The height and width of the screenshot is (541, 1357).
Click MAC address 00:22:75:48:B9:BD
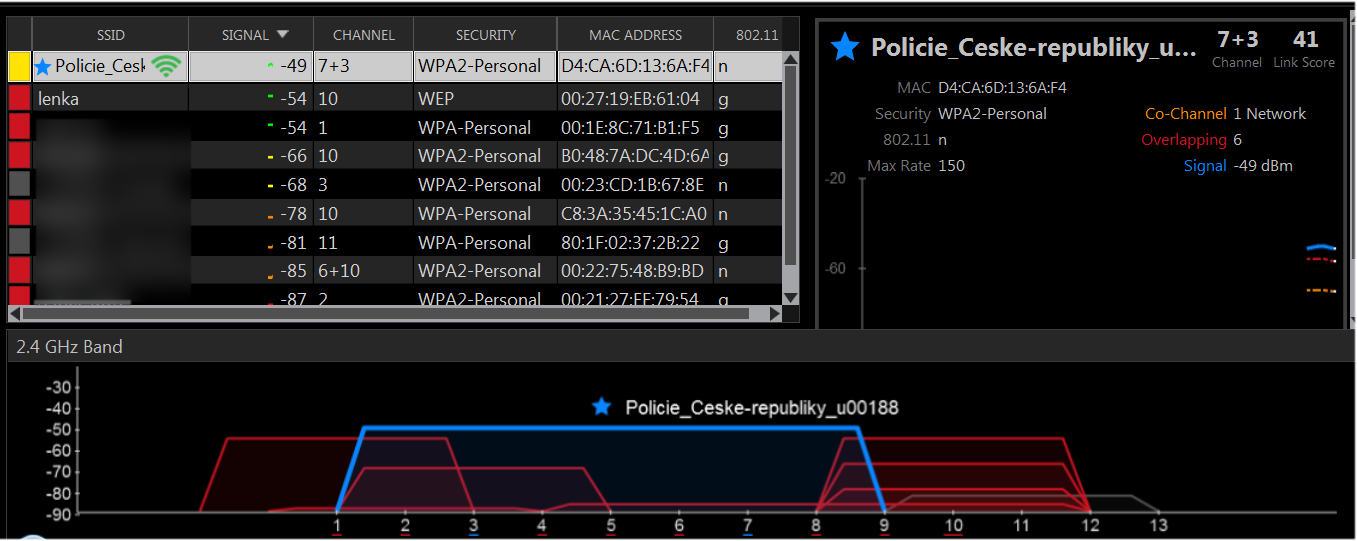point(633,271)
